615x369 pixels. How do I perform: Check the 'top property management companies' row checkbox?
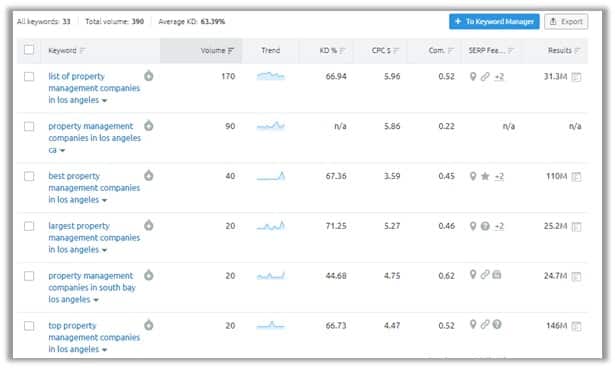click(29, 325)
